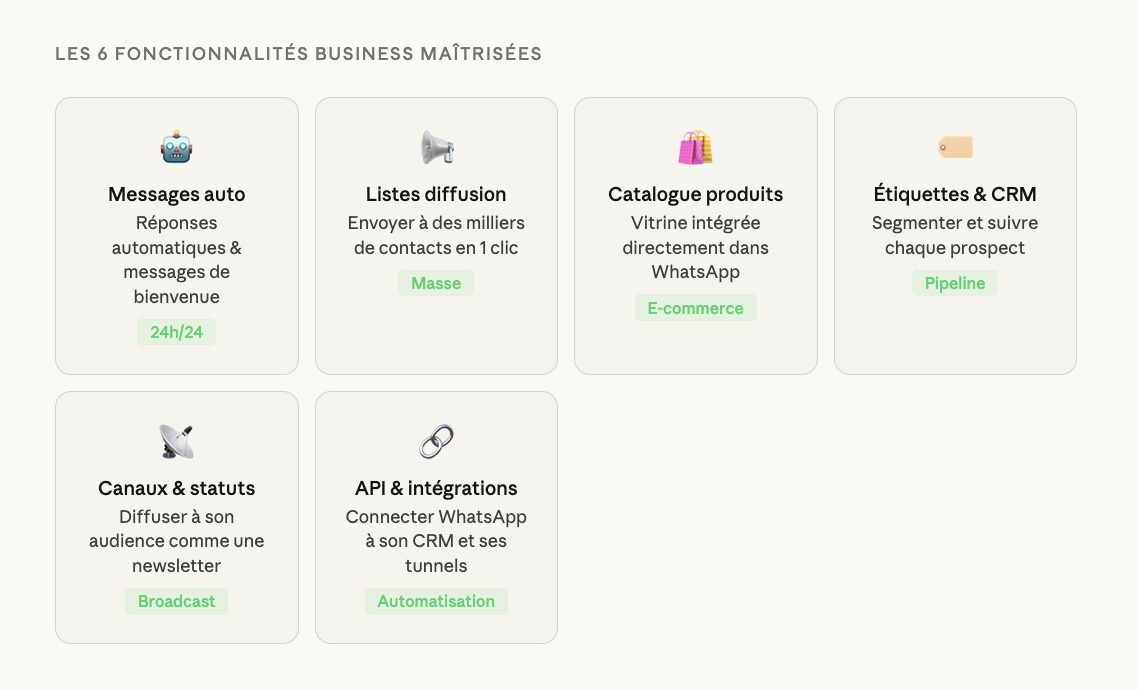Click the section title about 6 fonctionnalités

[x=298, y=54]
